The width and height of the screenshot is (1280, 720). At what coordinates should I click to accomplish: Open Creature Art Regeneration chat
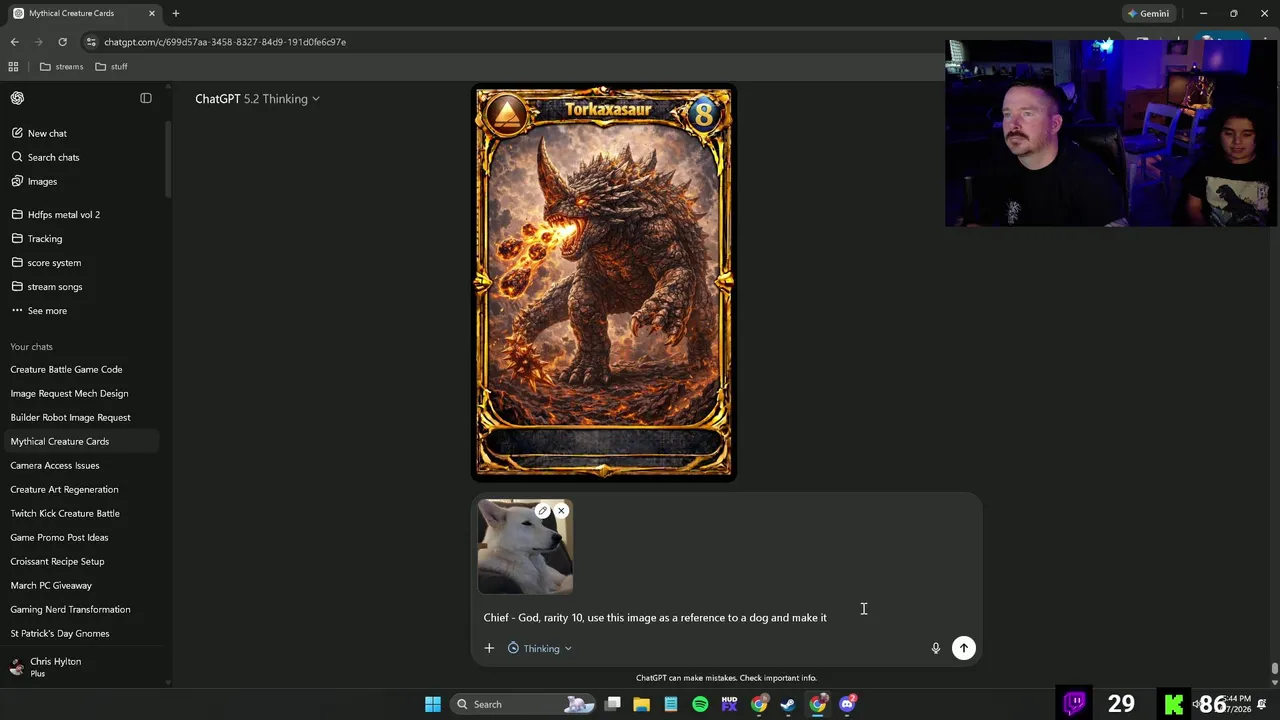(x=64, y=489)
